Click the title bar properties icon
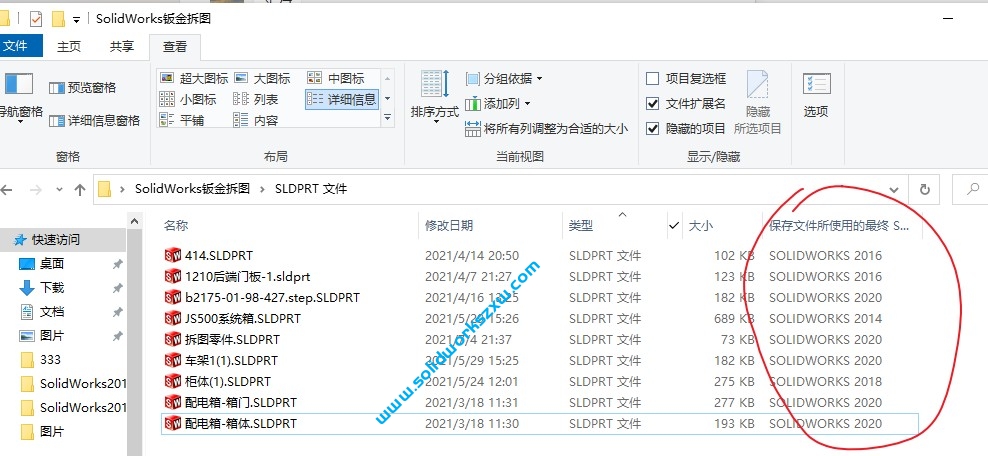 [36, 19]
